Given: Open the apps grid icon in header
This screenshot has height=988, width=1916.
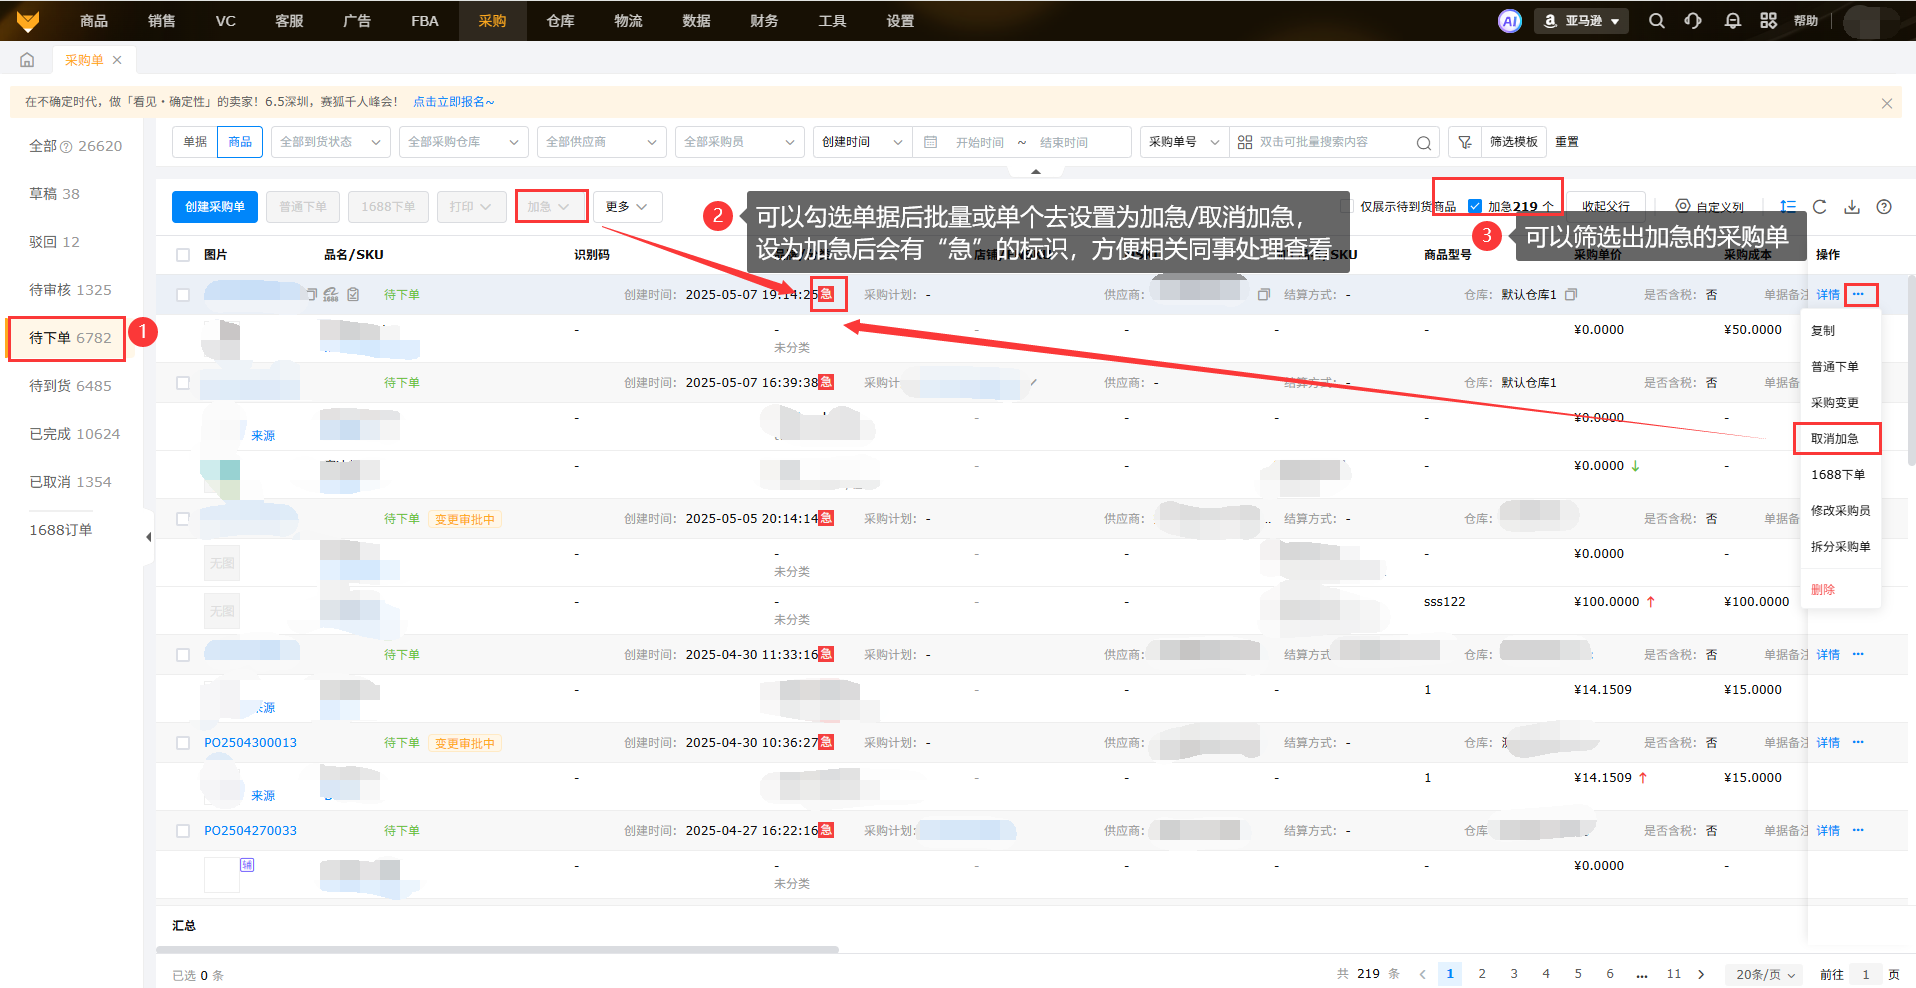Looking at the screenshot, I should [x=1768, y=21].
